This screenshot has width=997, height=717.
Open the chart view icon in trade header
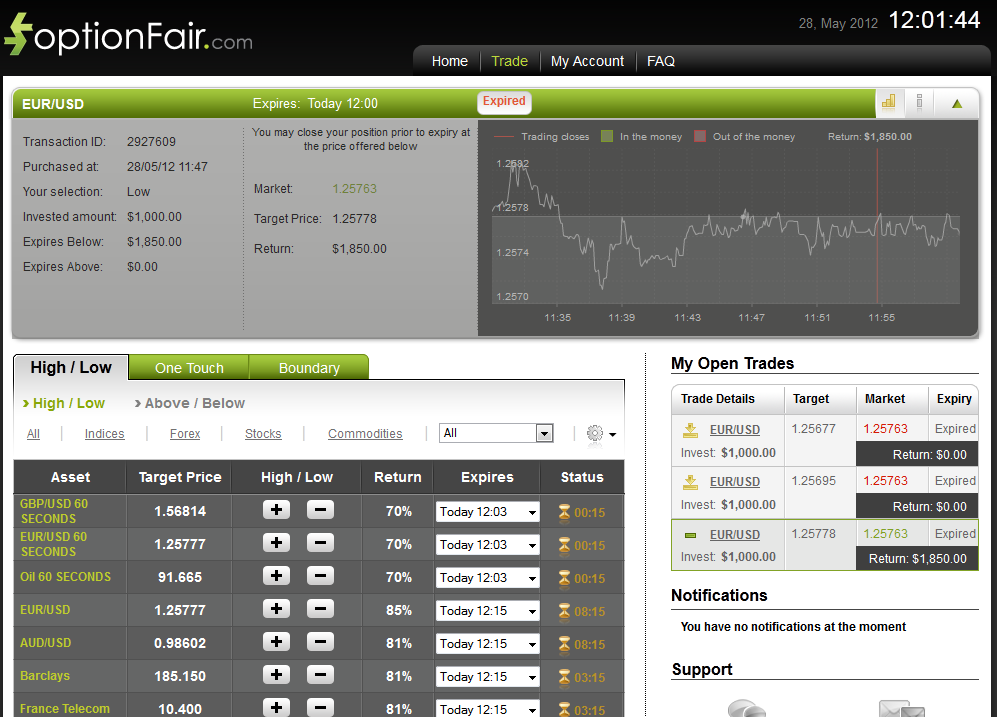(x=889, y=102)
